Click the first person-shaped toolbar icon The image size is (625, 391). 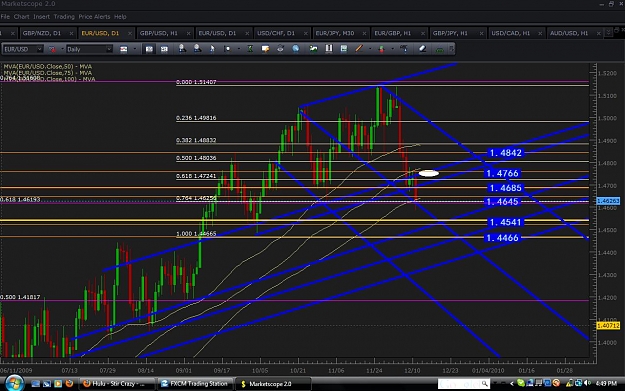pyautogui.click(x=182, y=49)
